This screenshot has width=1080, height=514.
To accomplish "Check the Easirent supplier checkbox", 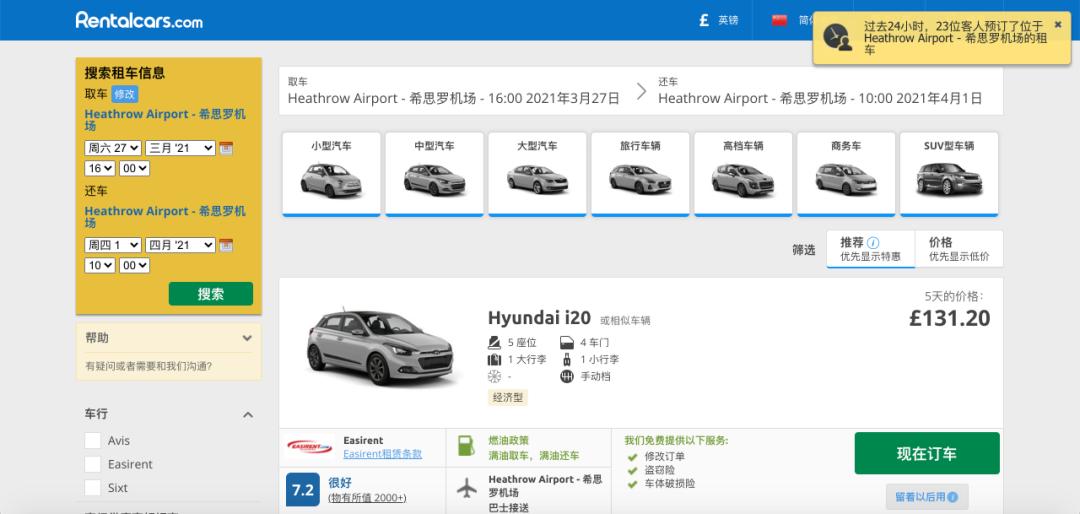I will [93, 464].
